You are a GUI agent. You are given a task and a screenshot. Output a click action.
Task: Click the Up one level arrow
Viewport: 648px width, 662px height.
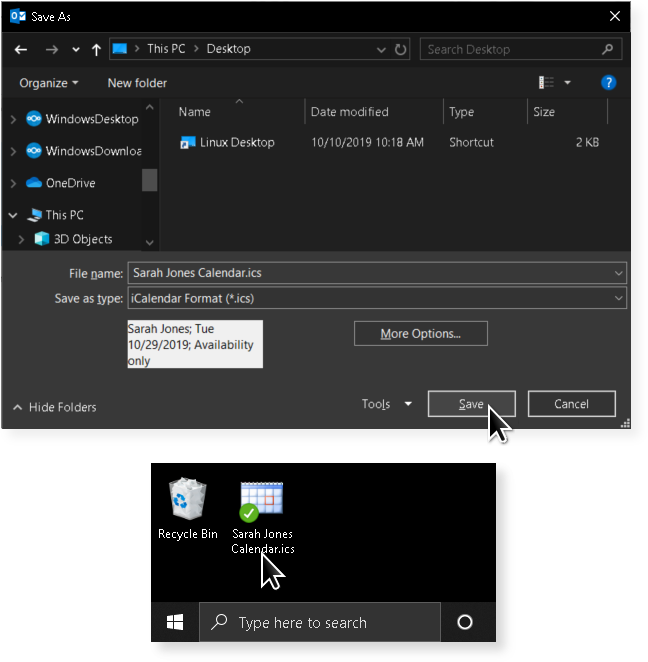(96, 49)
